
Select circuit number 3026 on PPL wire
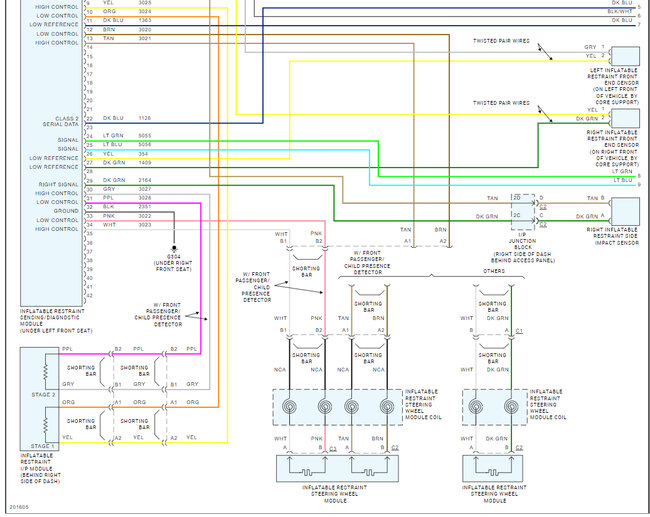tap(145, 198)
